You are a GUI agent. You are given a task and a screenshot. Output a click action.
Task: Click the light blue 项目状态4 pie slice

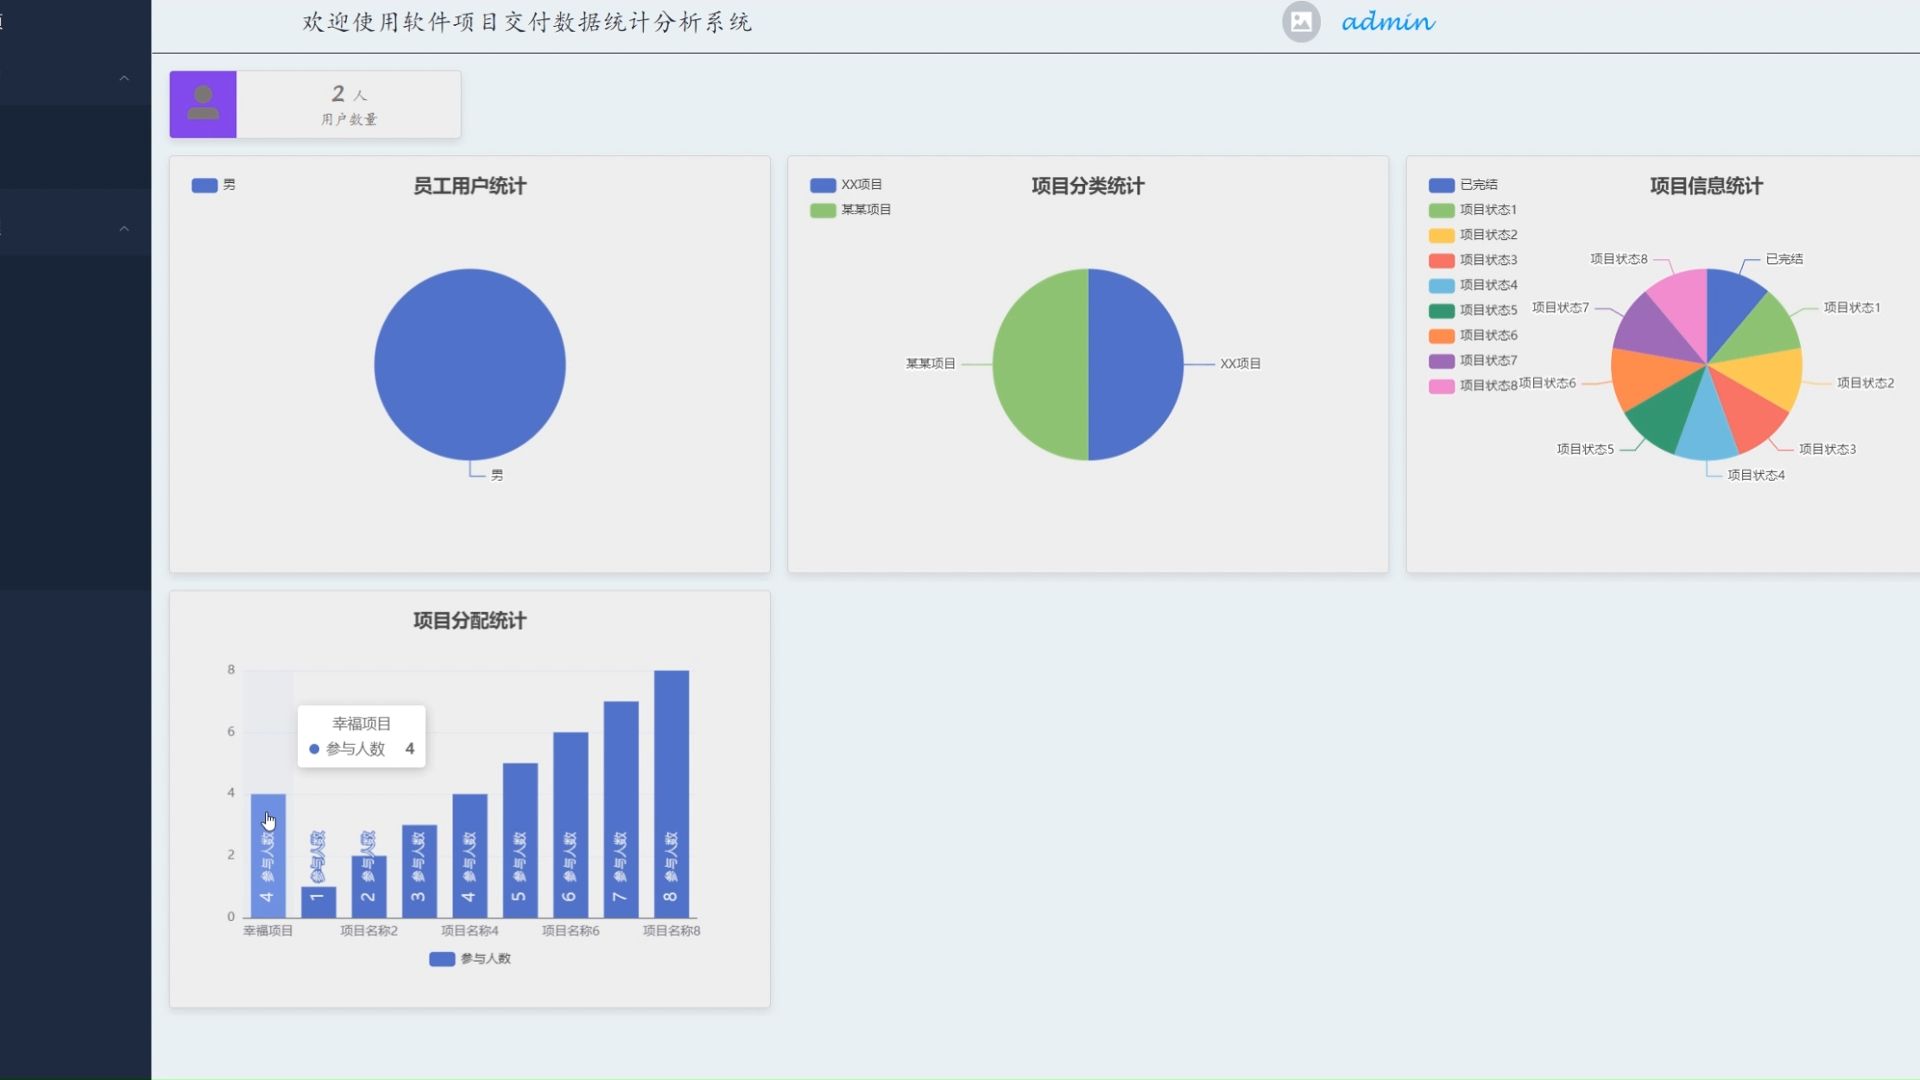[1706, 425]
